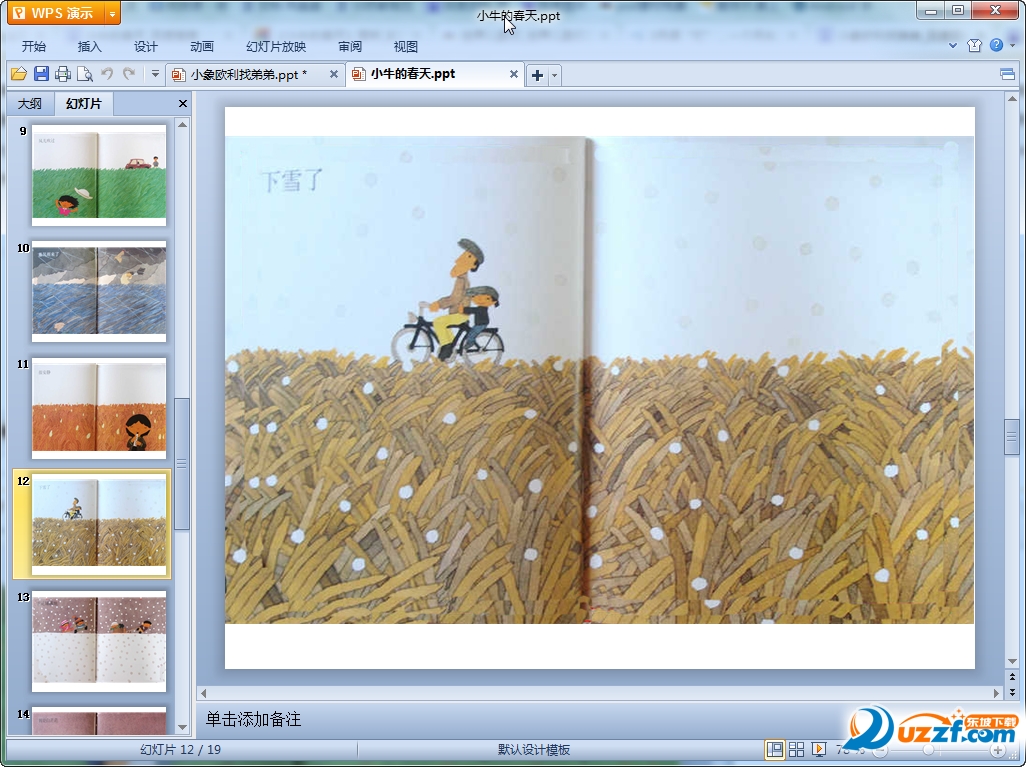Screen dimensions: 1026x767
Task: Start slideshow from status bar icon
Action: coord(819,749)
